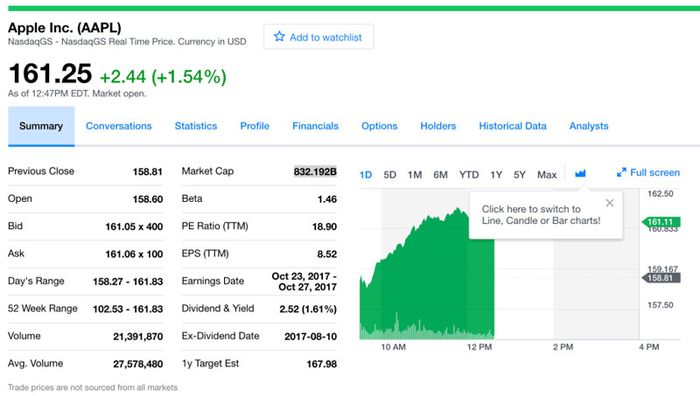Select the 1D chart range
This screenshot has height=396, width=700.
tap(366, 175)
